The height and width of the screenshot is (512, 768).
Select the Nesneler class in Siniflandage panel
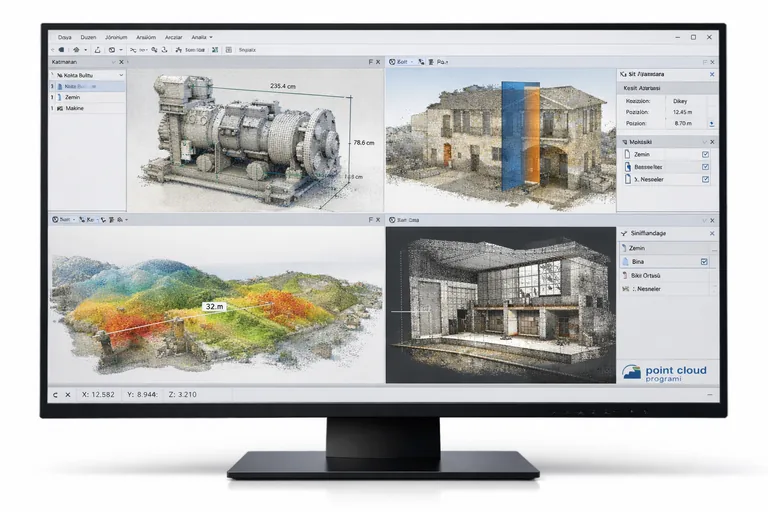(667, 289)
